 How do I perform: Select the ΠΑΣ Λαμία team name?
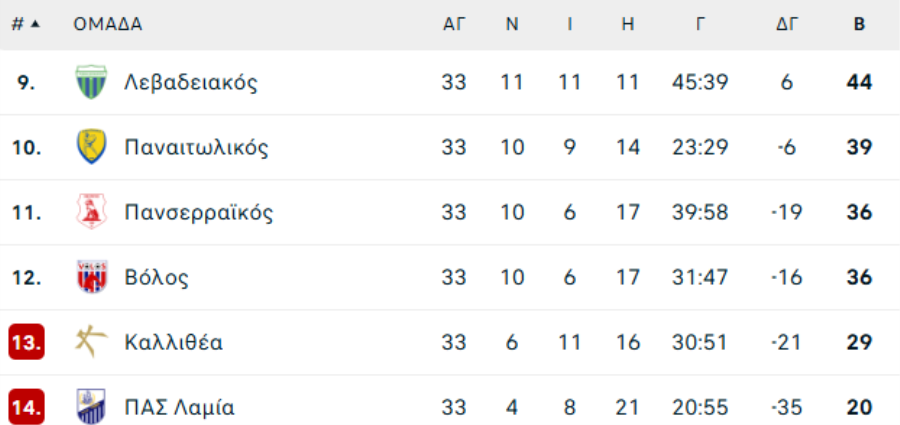coord(180,408)
